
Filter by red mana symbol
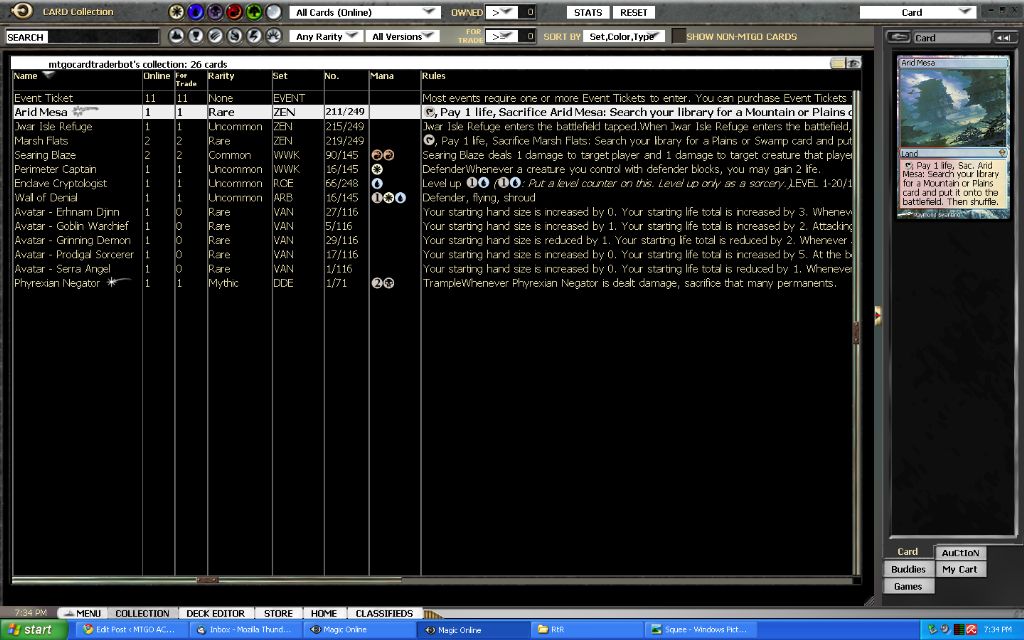click(234, 12)
